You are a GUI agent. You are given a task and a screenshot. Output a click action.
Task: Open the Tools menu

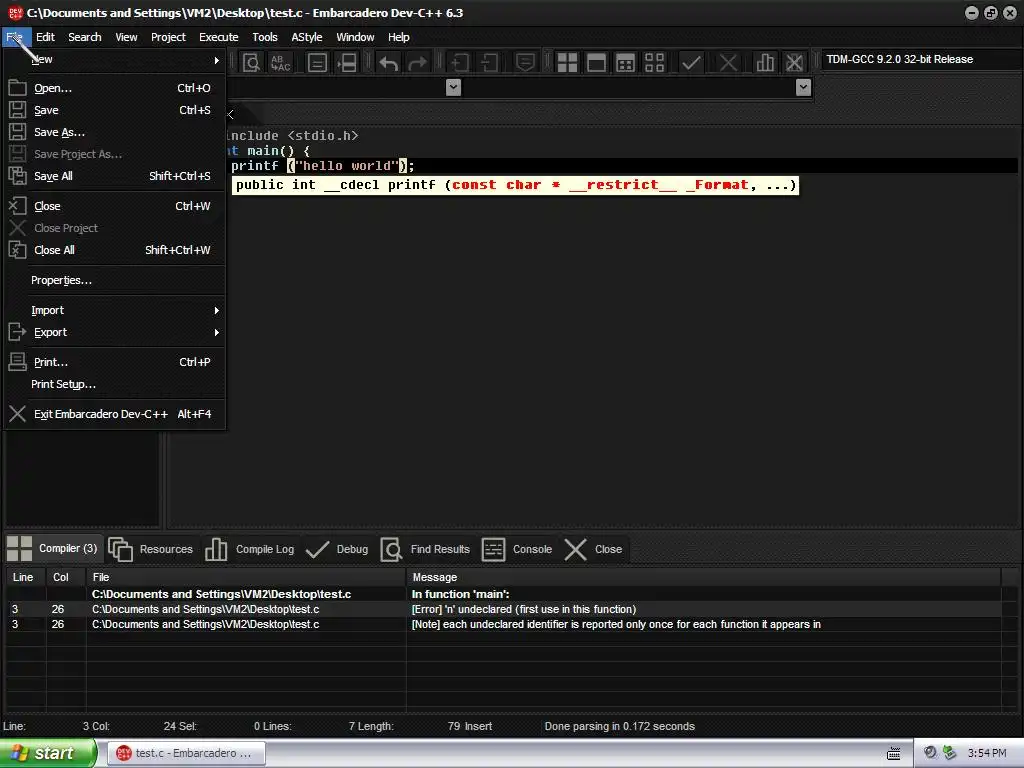coord(264,37)
